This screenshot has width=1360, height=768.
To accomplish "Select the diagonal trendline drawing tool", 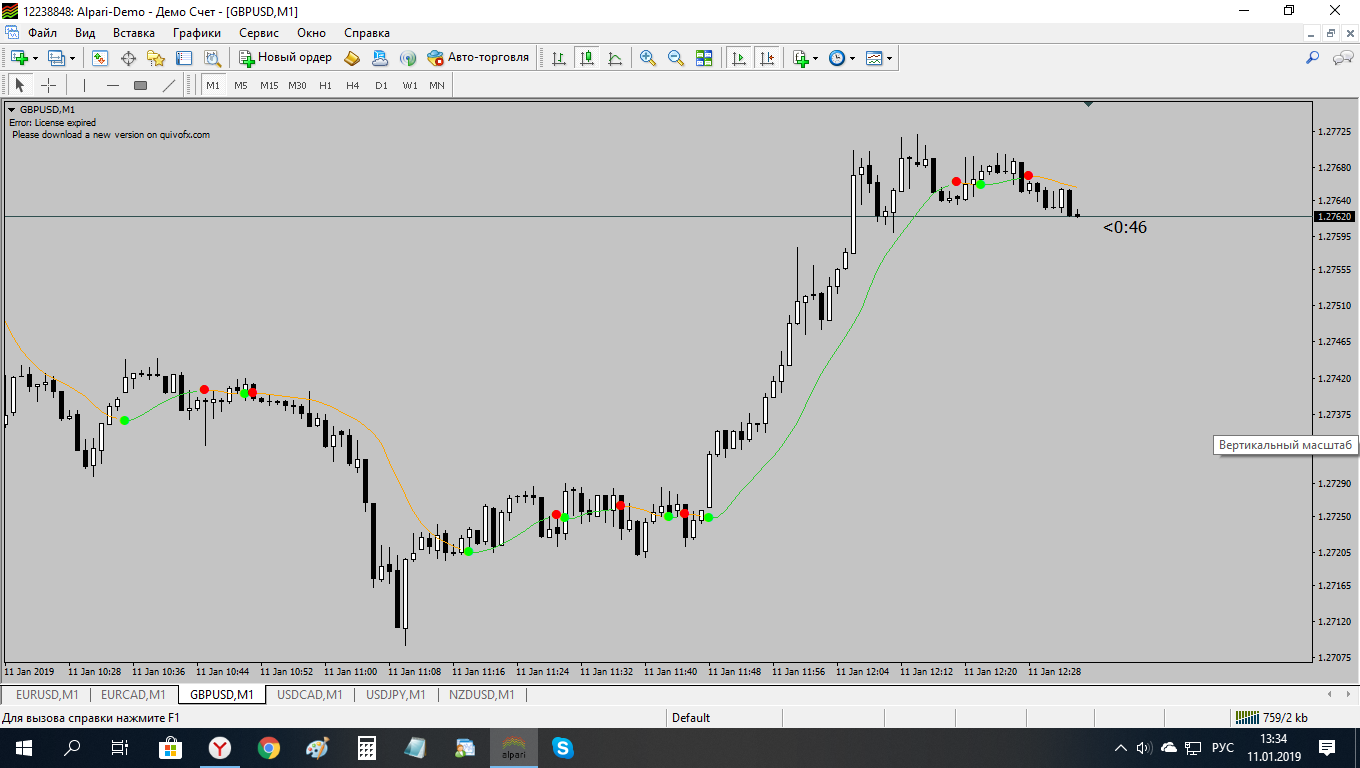I will pos(169,85).
